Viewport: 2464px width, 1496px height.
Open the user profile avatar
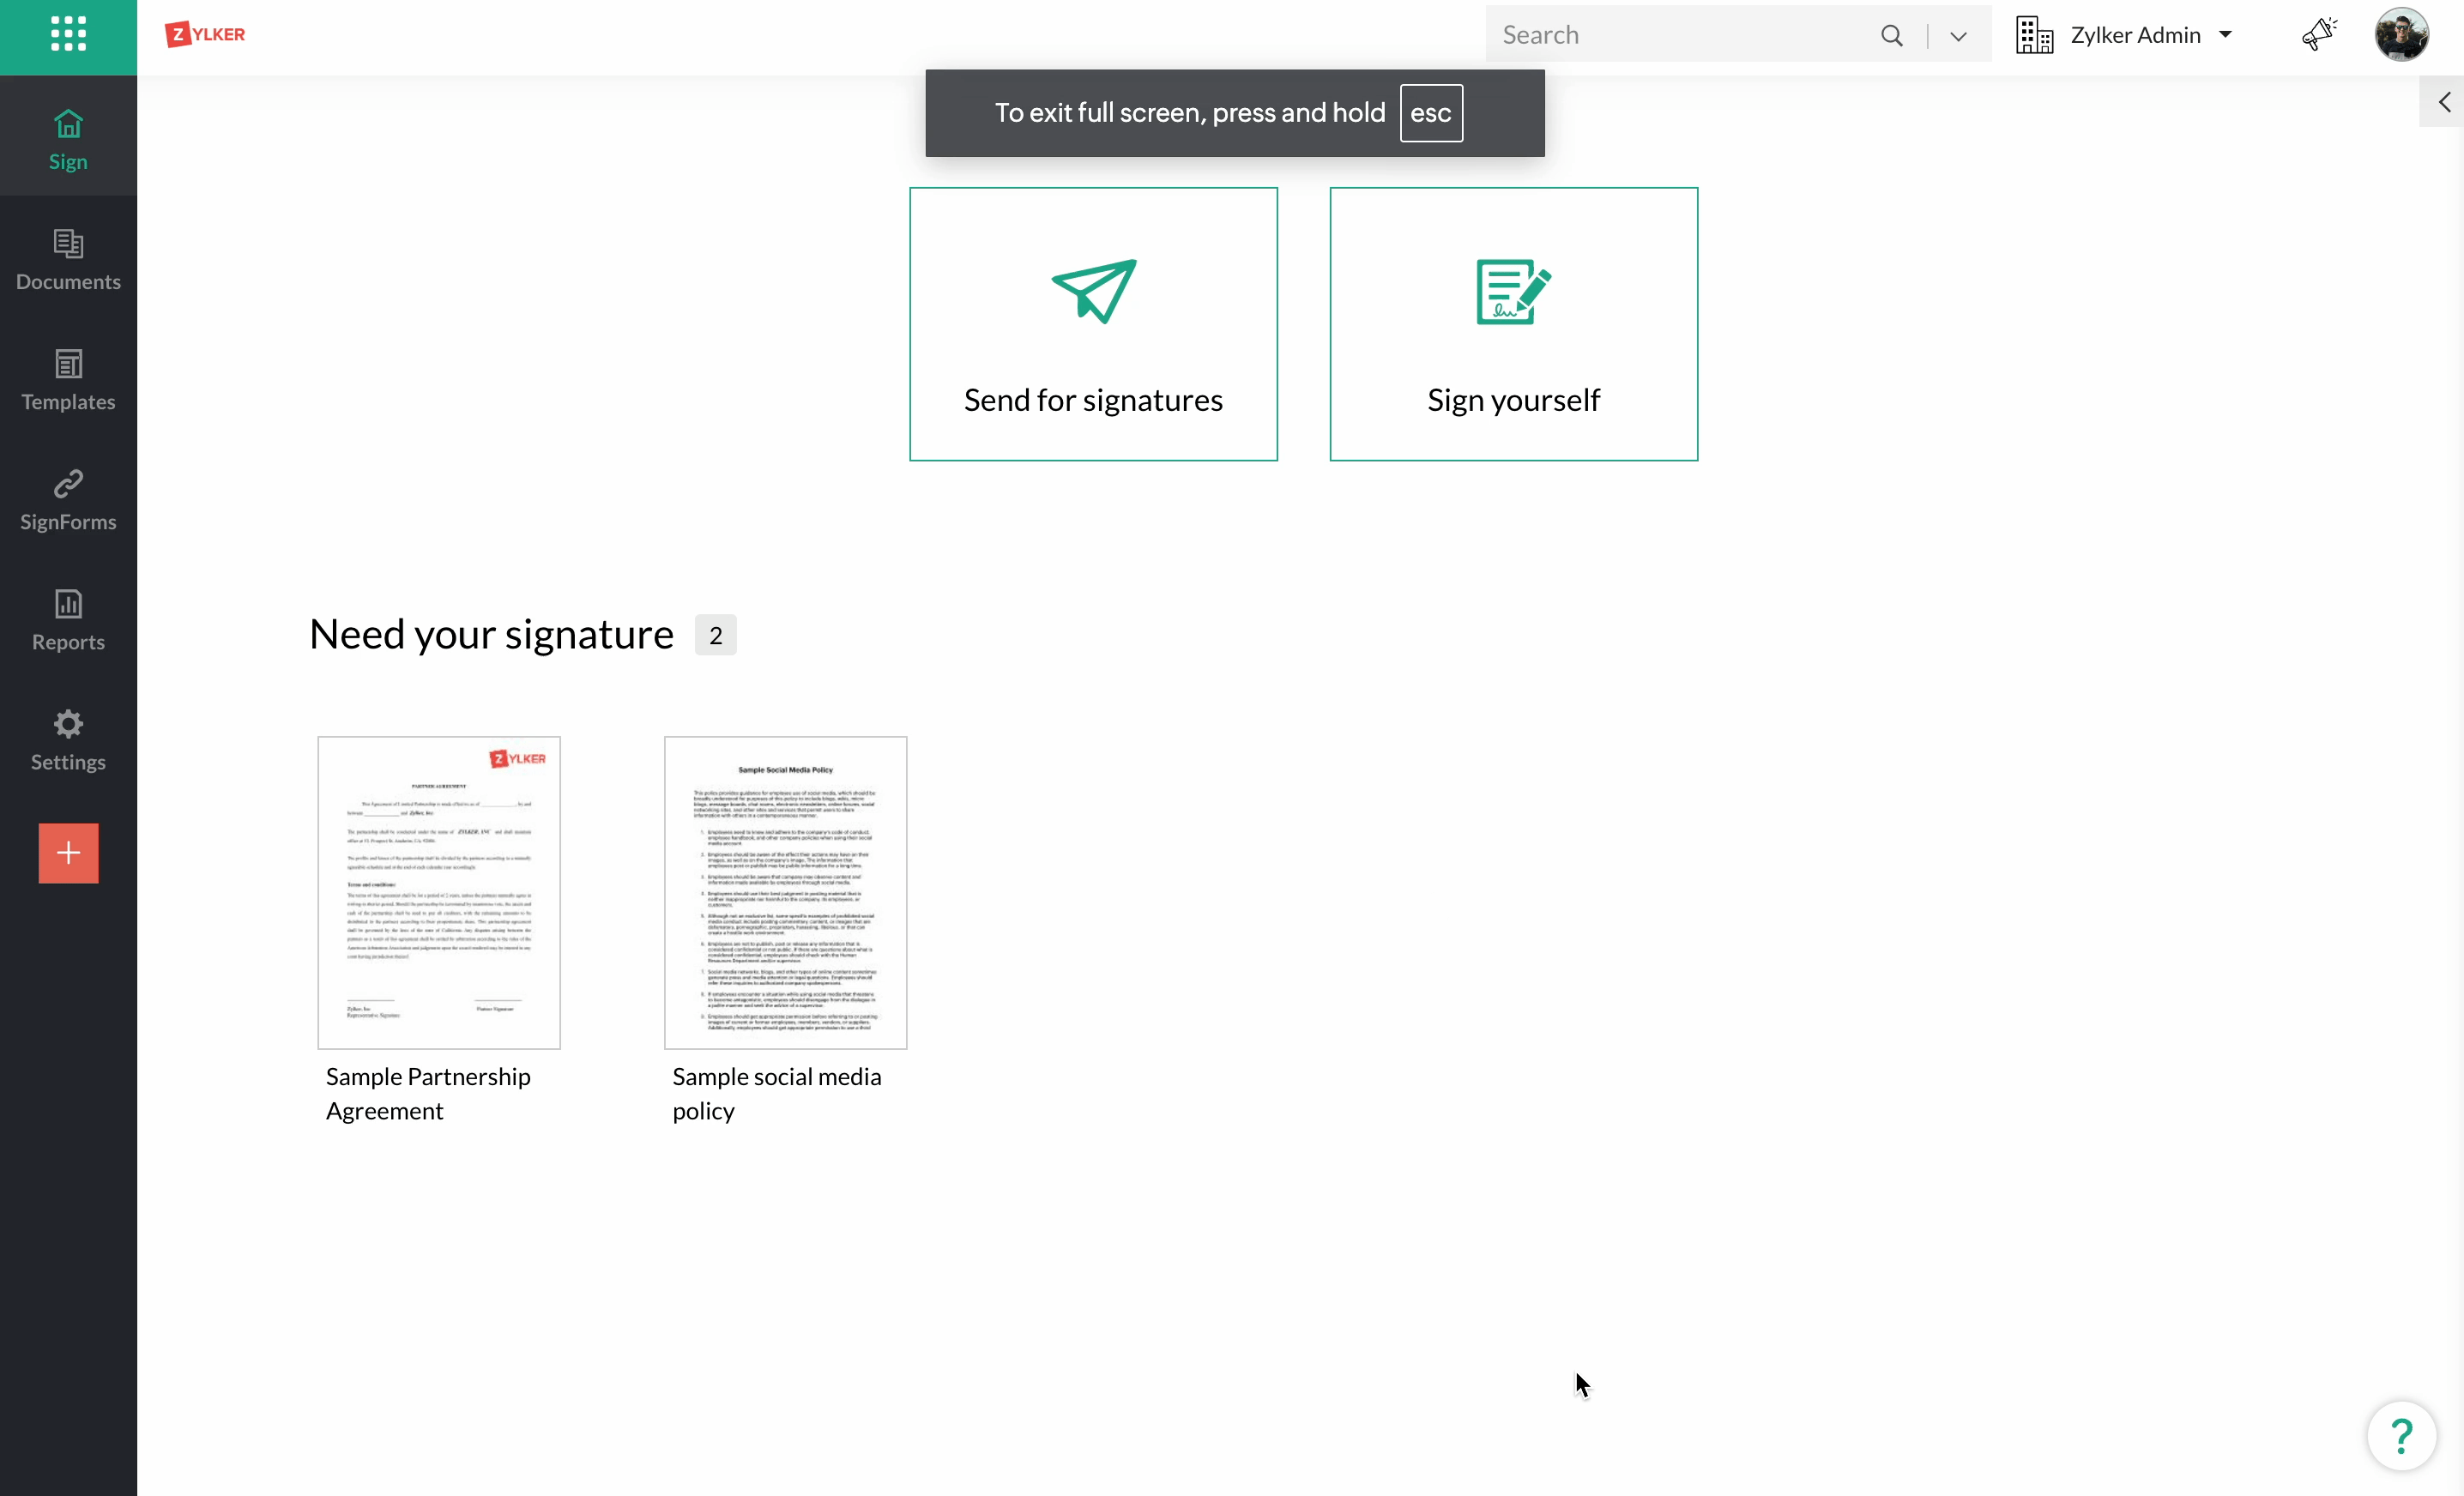[x=2401, y=35]
